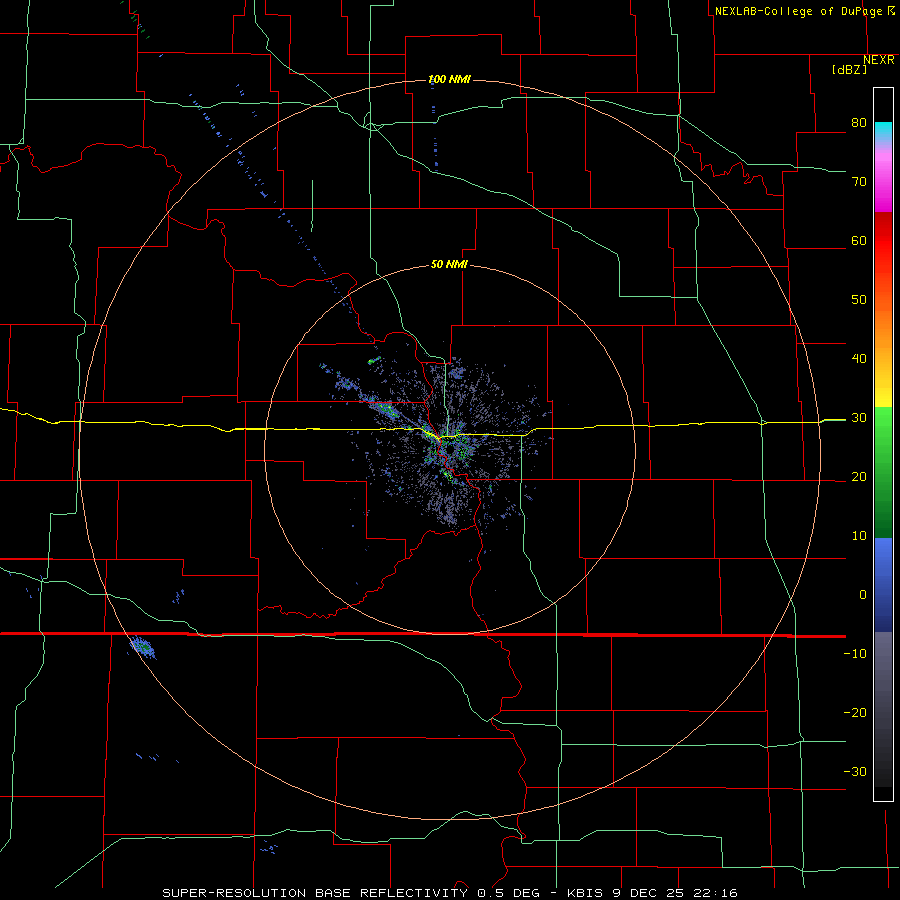Click the [dBZ] units label
Image resolution: width=900 pixels, height=900 pixels.
click(849, 69)
